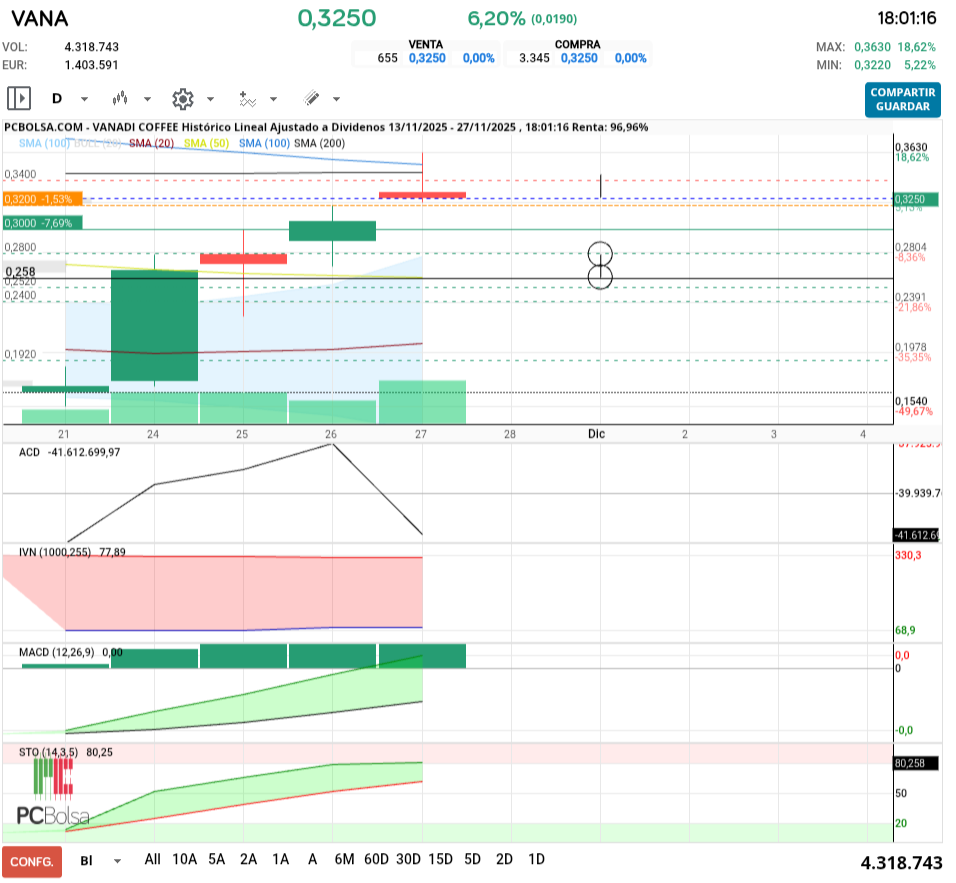Select the All time range option
Viewport: 956px width, 883px height.
(152, 859)
